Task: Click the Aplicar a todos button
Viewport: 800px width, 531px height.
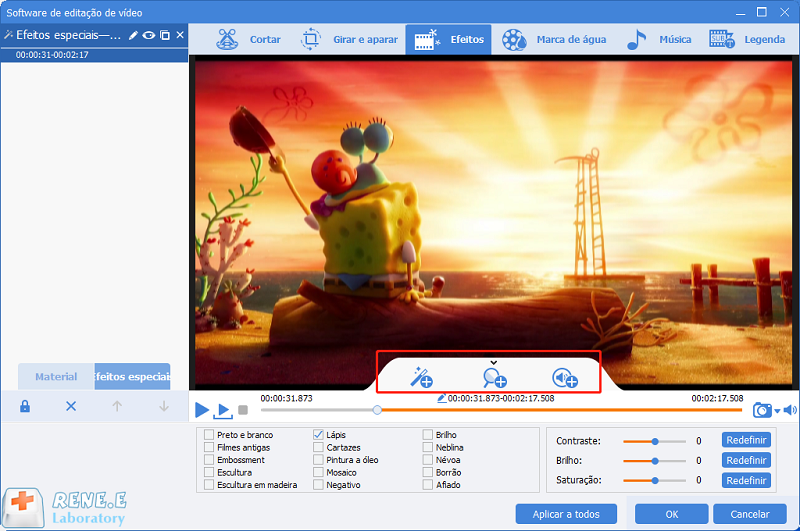Action: 566,514
